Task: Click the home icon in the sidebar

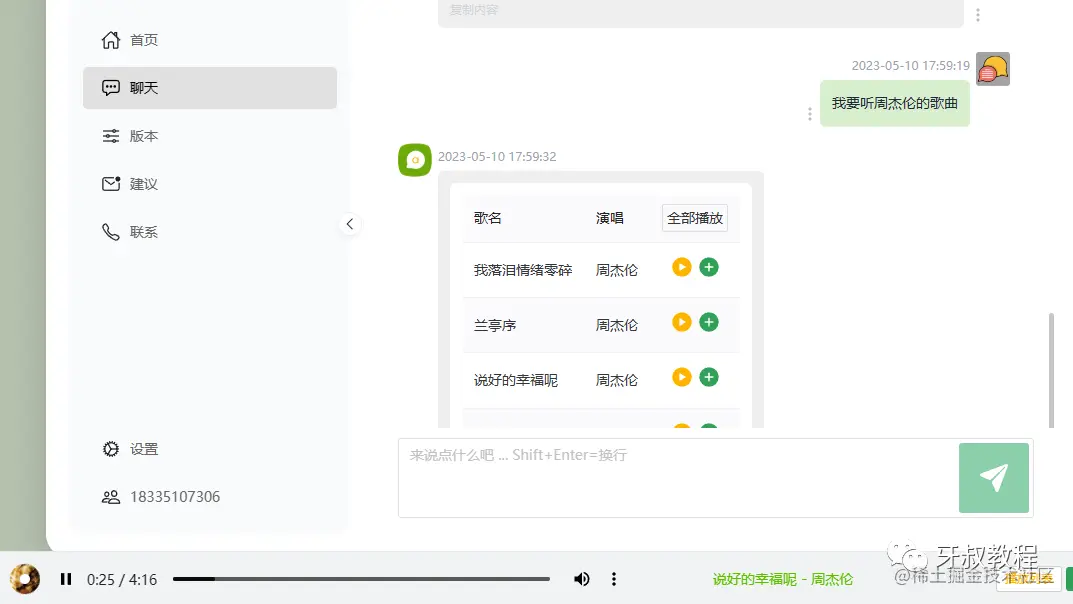Action: point(111,40)
